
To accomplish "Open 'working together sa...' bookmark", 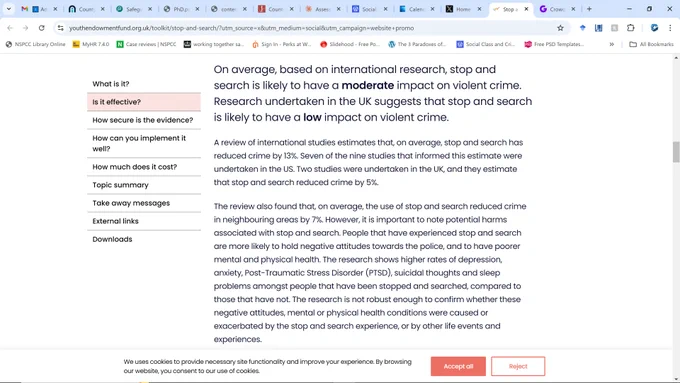I will pyautogui.click(x=214, y=44).
